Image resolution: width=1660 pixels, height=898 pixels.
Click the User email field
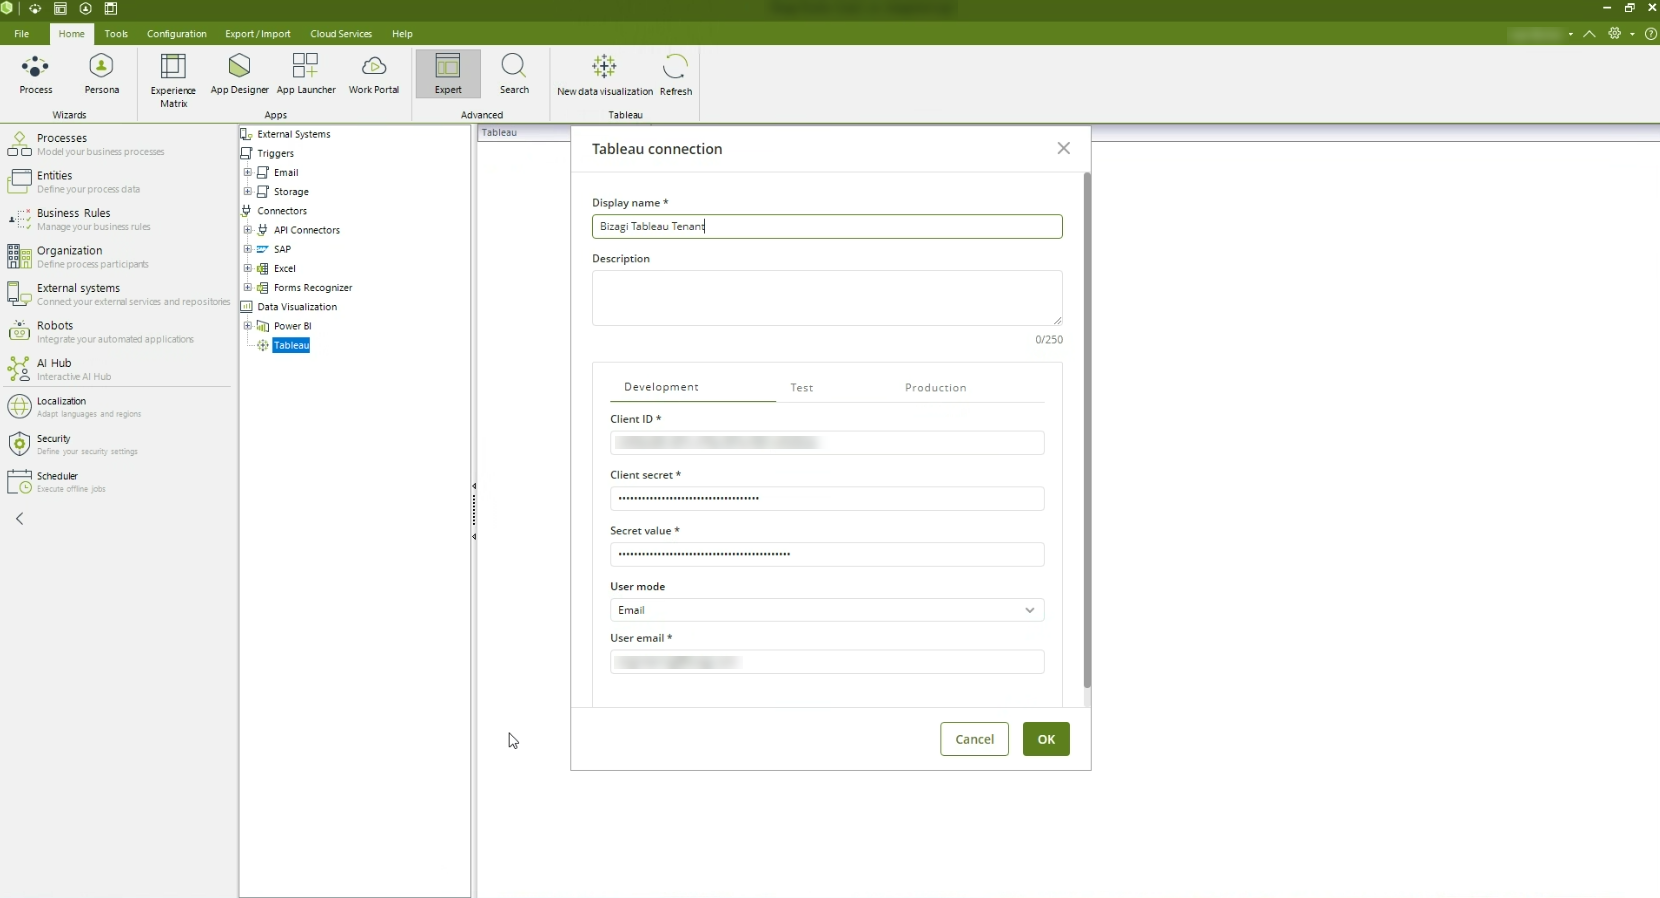coord(827,662)
